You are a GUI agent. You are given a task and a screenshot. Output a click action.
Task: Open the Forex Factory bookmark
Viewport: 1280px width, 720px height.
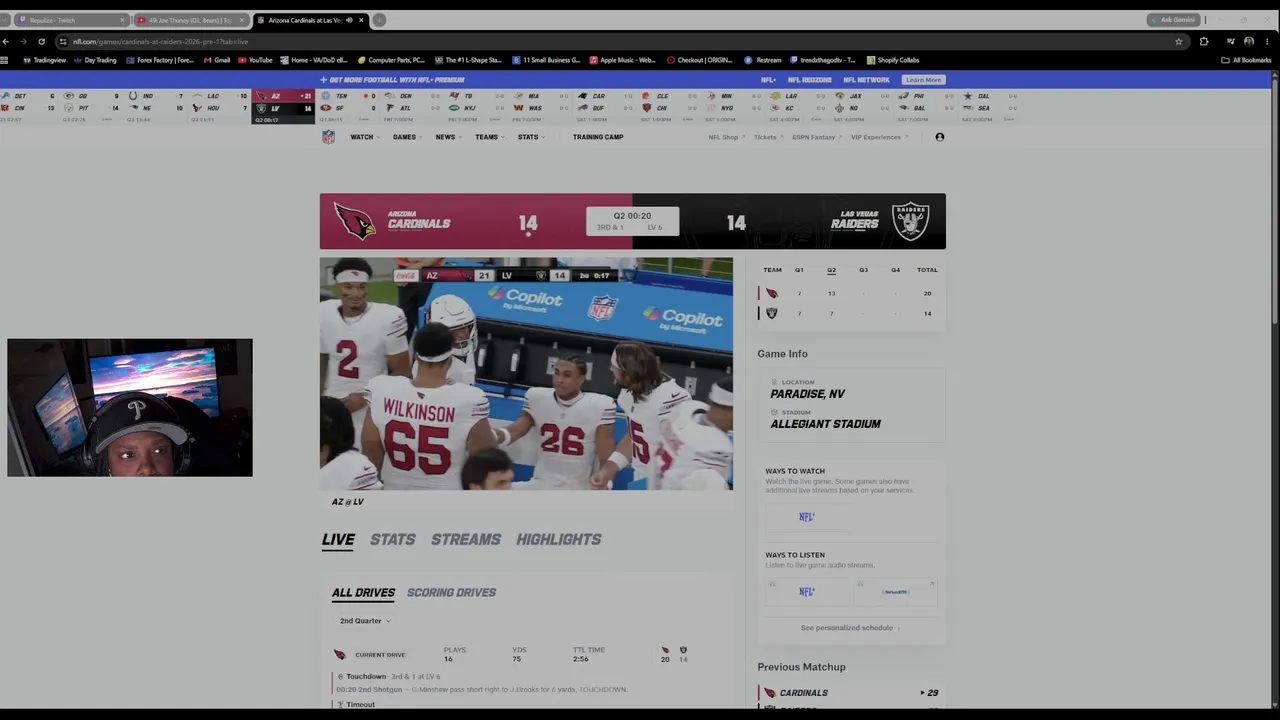click(x=160, y=60)
